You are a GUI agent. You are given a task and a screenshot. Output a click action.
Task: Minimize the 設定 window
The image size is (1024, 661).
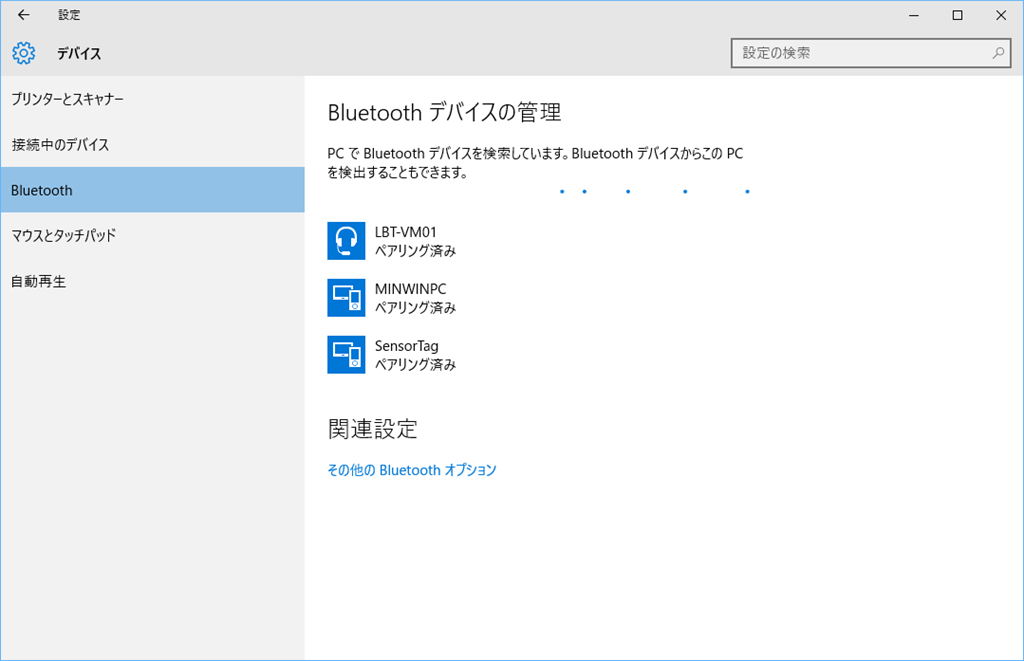pos(913,15)
